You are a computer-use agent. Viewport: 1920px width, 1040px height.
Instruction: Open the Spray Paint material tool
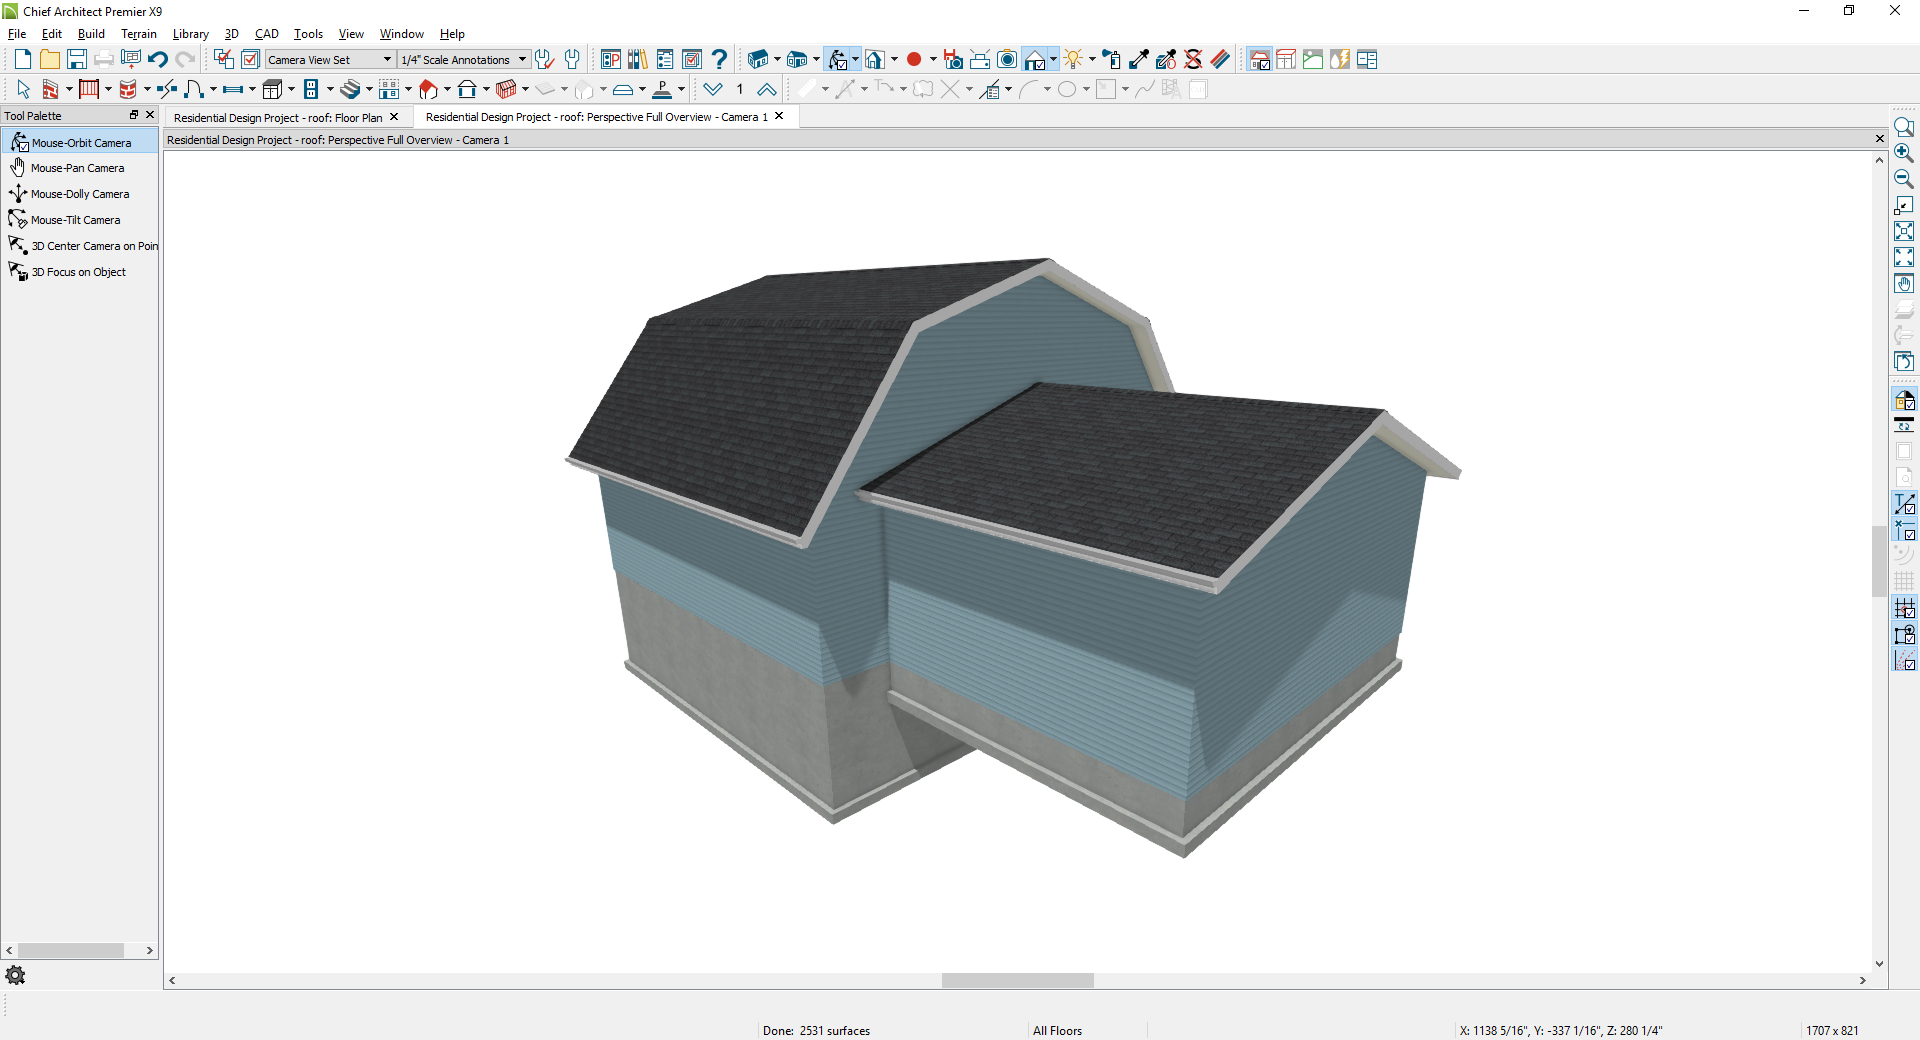click(x=1113, y=60)
